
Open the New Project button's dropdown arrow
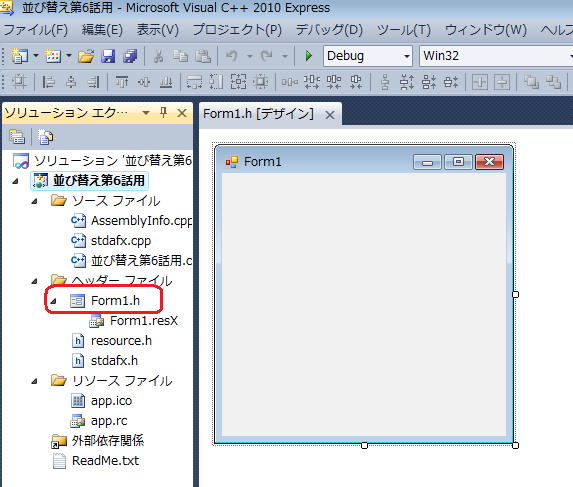pyautogui.click(x=36, y=56)
